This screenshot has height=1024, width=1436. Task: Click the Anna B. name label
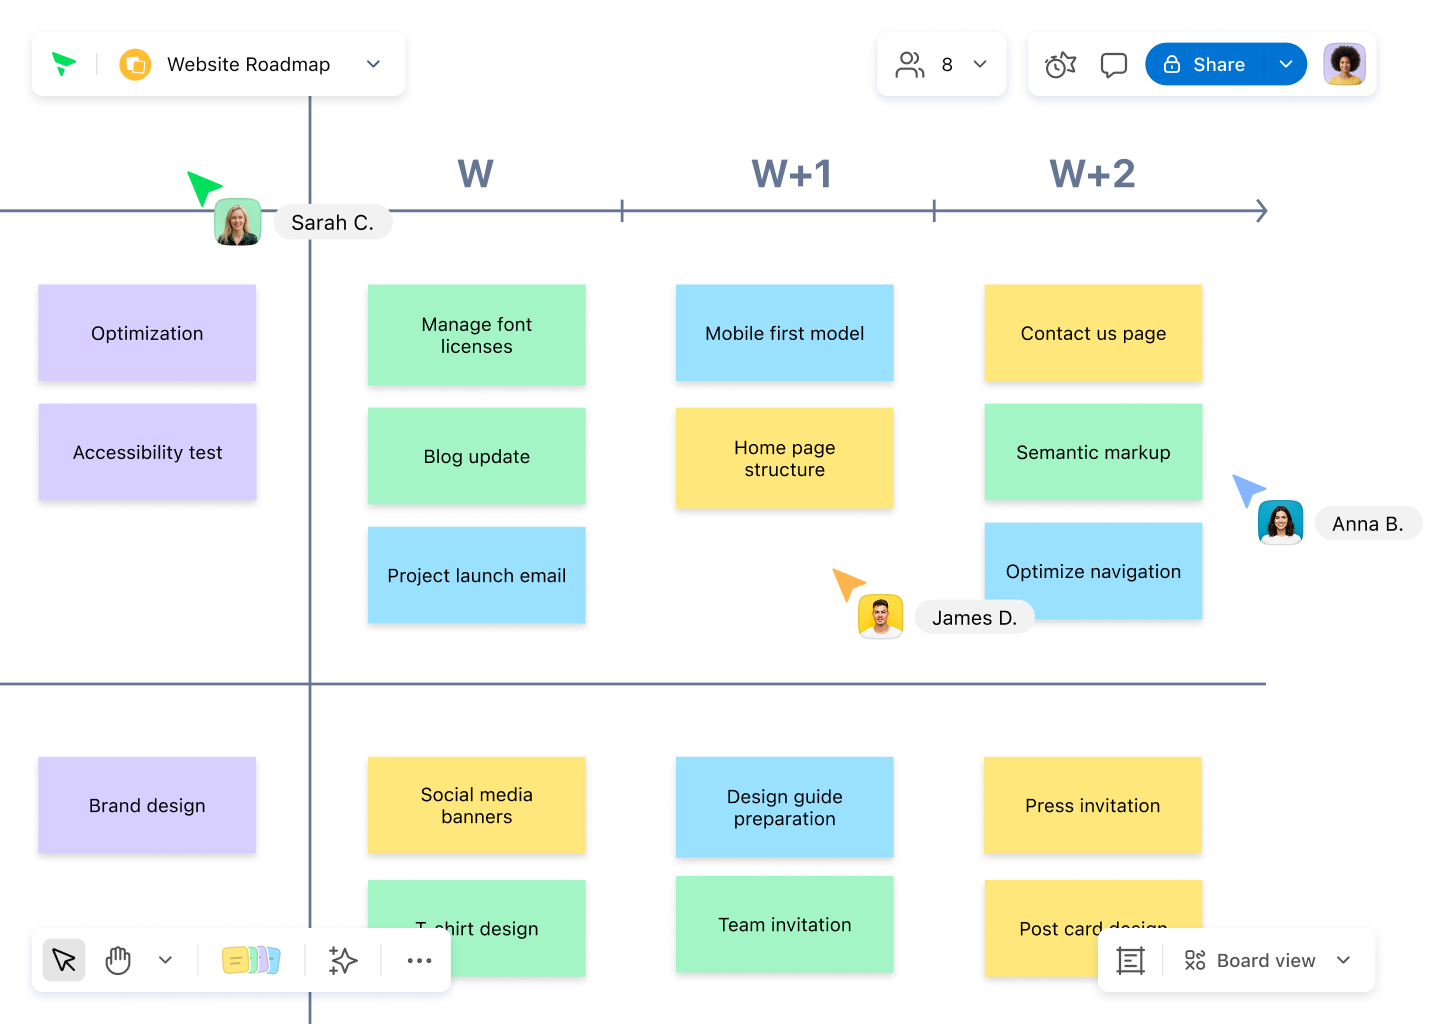[1368, 524]
